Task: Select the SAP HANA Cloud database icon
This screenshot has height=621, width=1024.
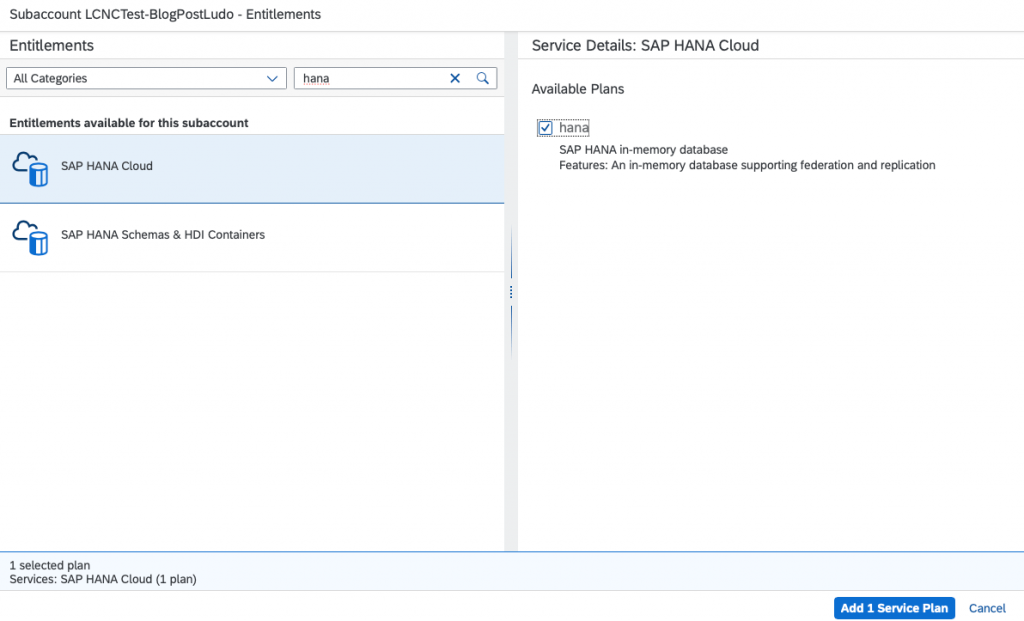Action: point(31,168)
